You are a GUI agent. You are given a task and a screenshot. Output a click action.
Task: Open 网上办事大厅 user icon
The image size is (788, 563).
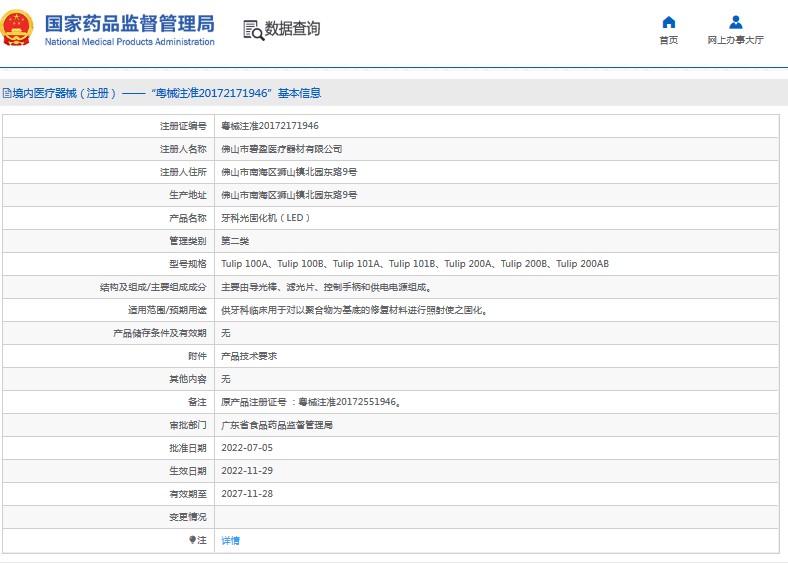pos(736,22)
